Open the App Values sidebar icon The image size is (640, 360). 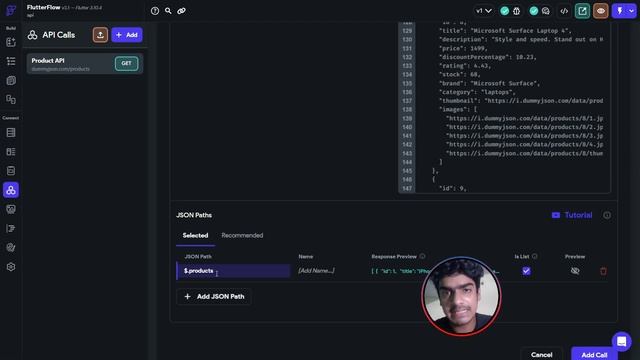pyautogui.click(x=11, y=171)
